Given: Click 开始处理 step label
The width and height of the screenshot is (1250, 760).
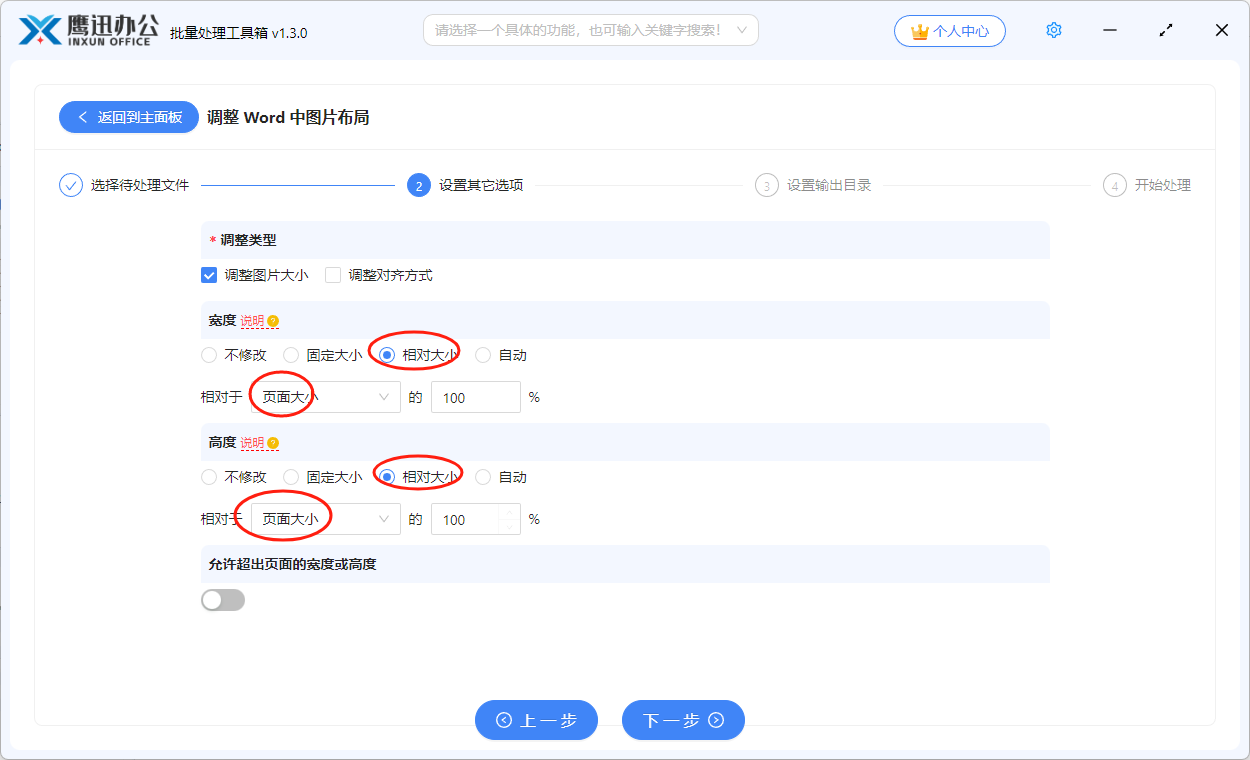Looking at the screenshot, I should [1163, 185].
